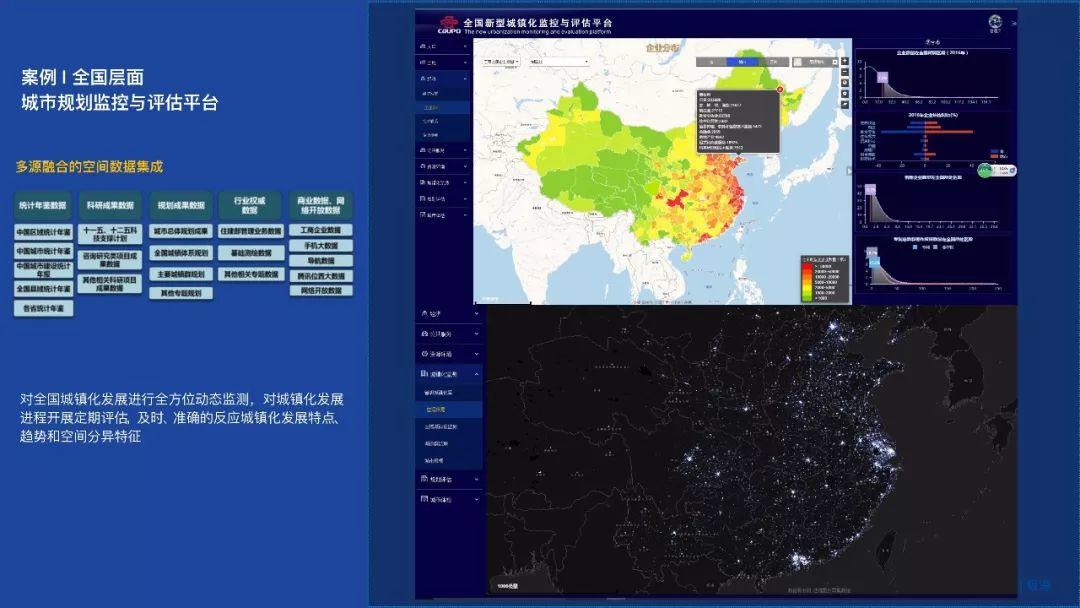
Task: Click the 基础测绘数据 box
Action: [x=251, y=253]
